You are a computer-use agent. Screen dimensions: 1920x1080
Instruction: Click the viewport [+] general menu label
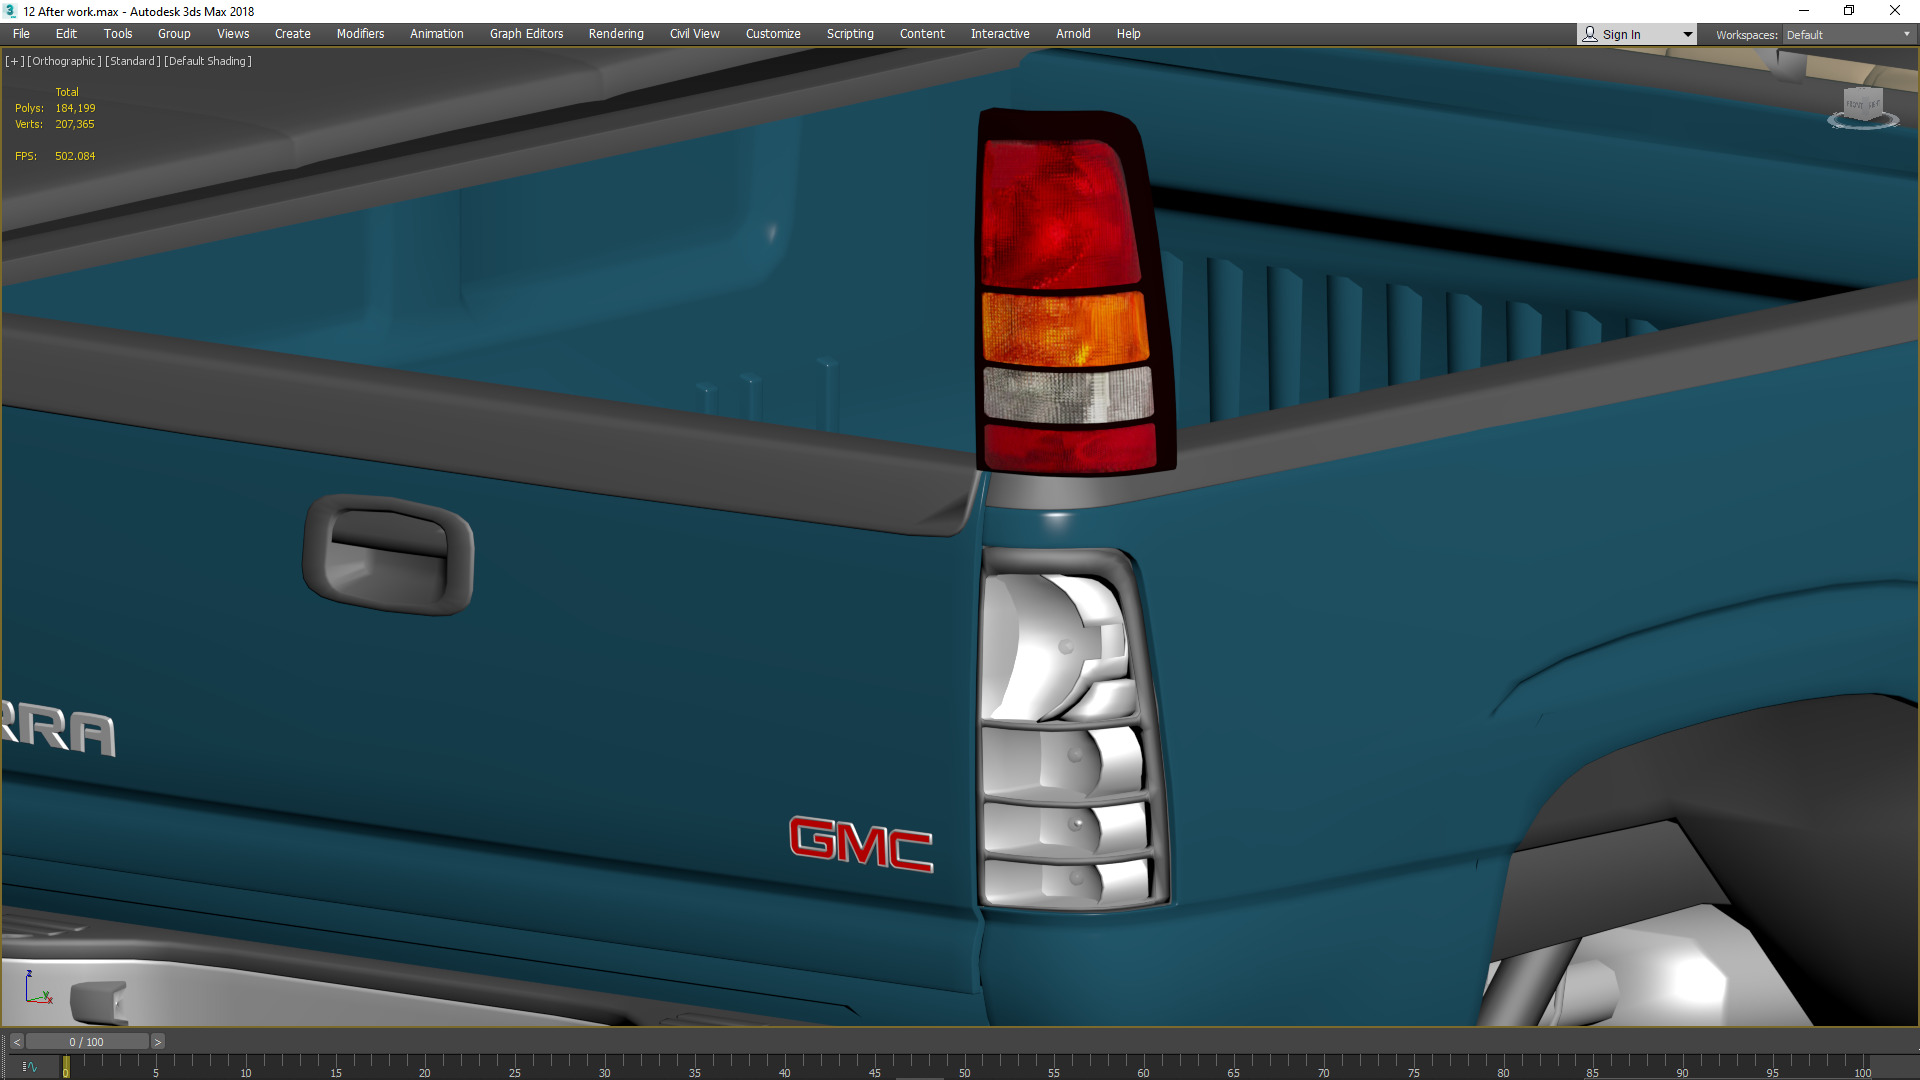(14, 61)
